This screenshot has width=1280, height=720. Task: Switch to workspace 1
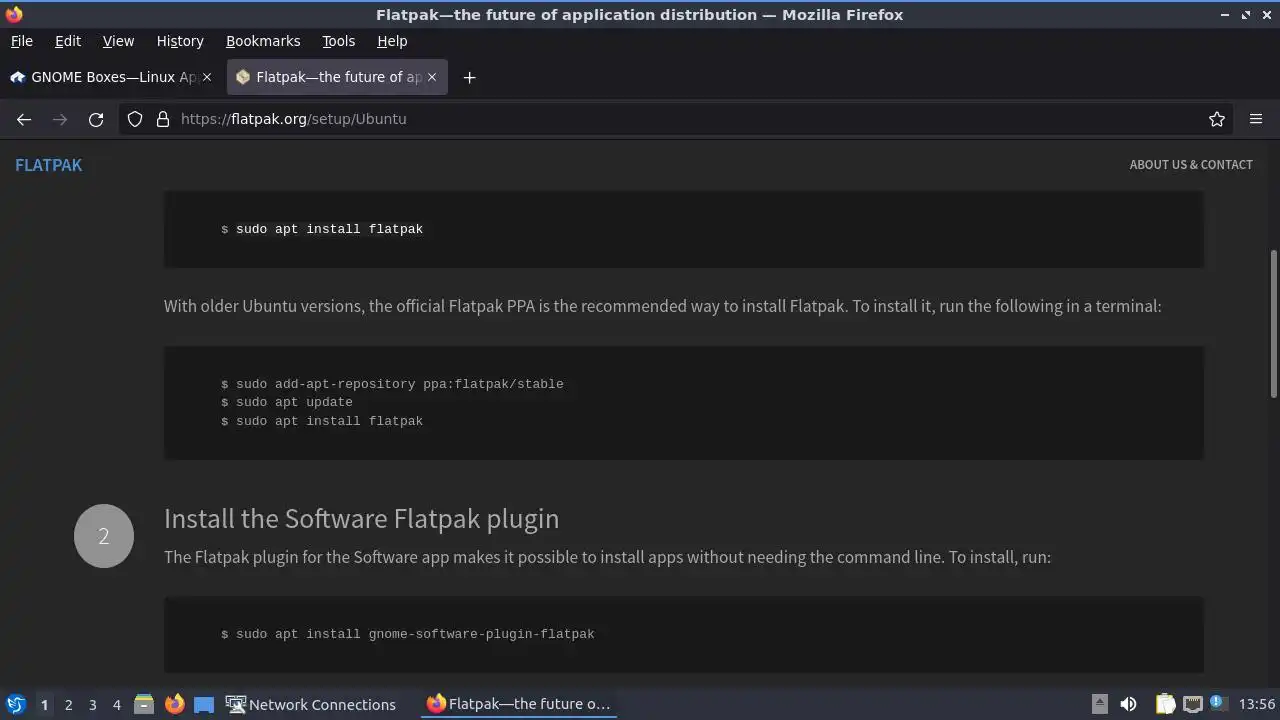tap(44, 705)
